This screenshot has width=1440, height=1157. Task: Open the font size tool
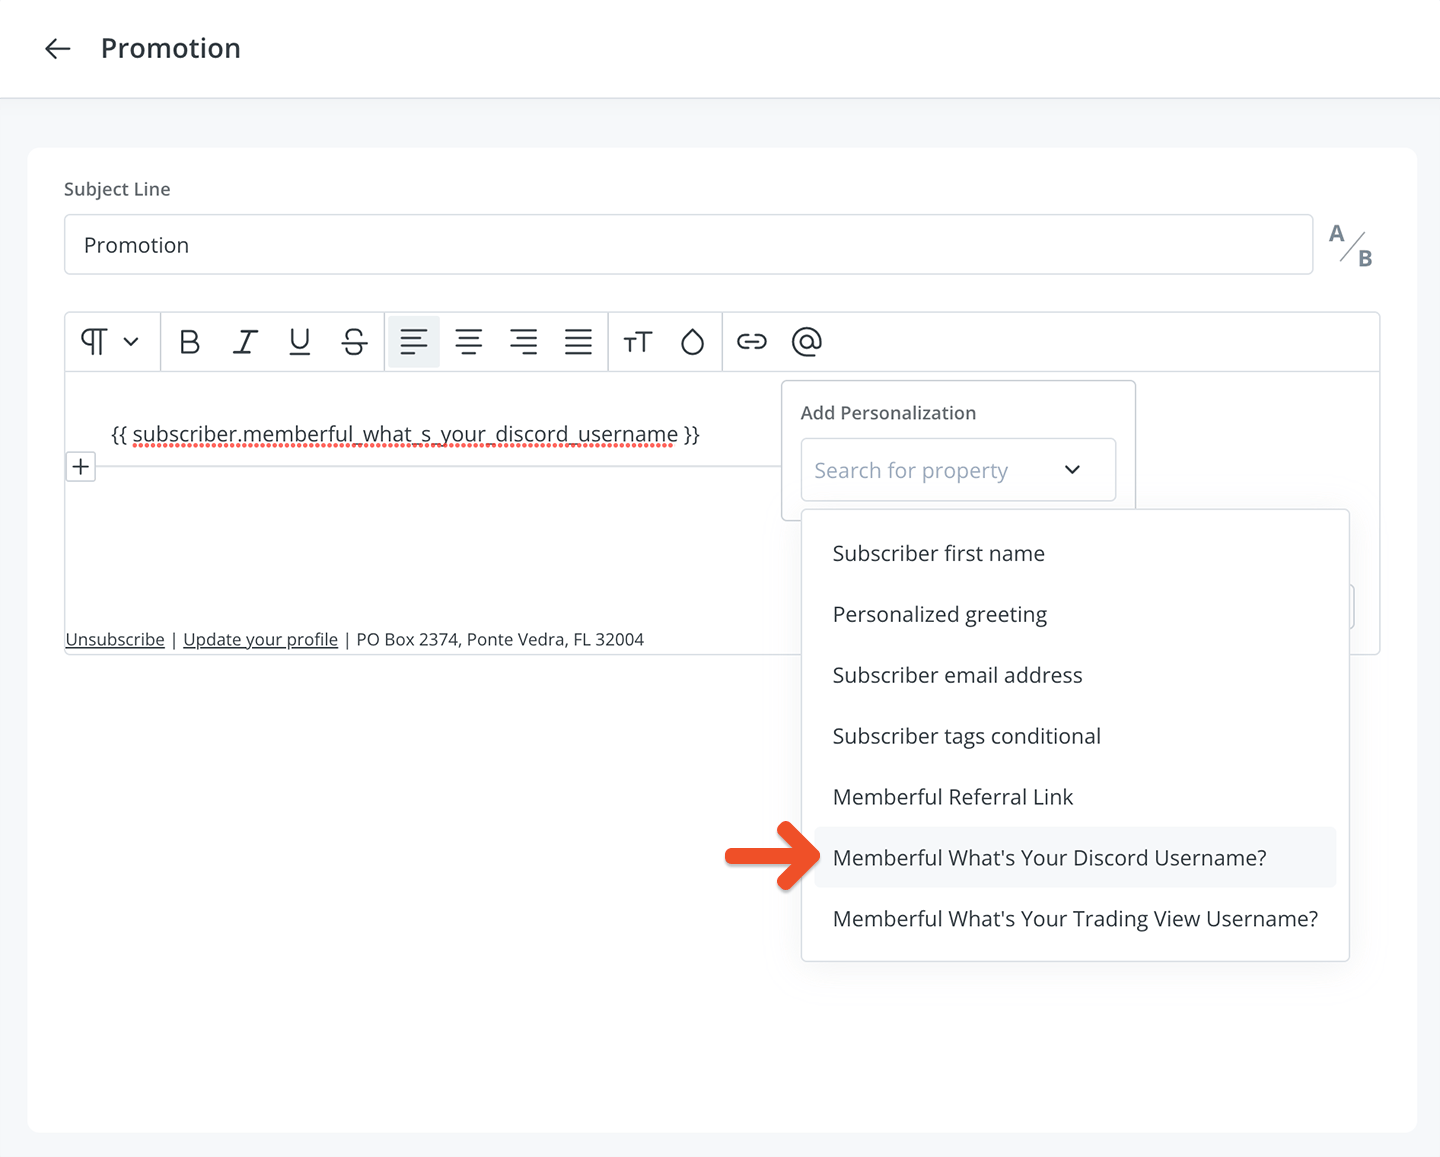[637, 342]
